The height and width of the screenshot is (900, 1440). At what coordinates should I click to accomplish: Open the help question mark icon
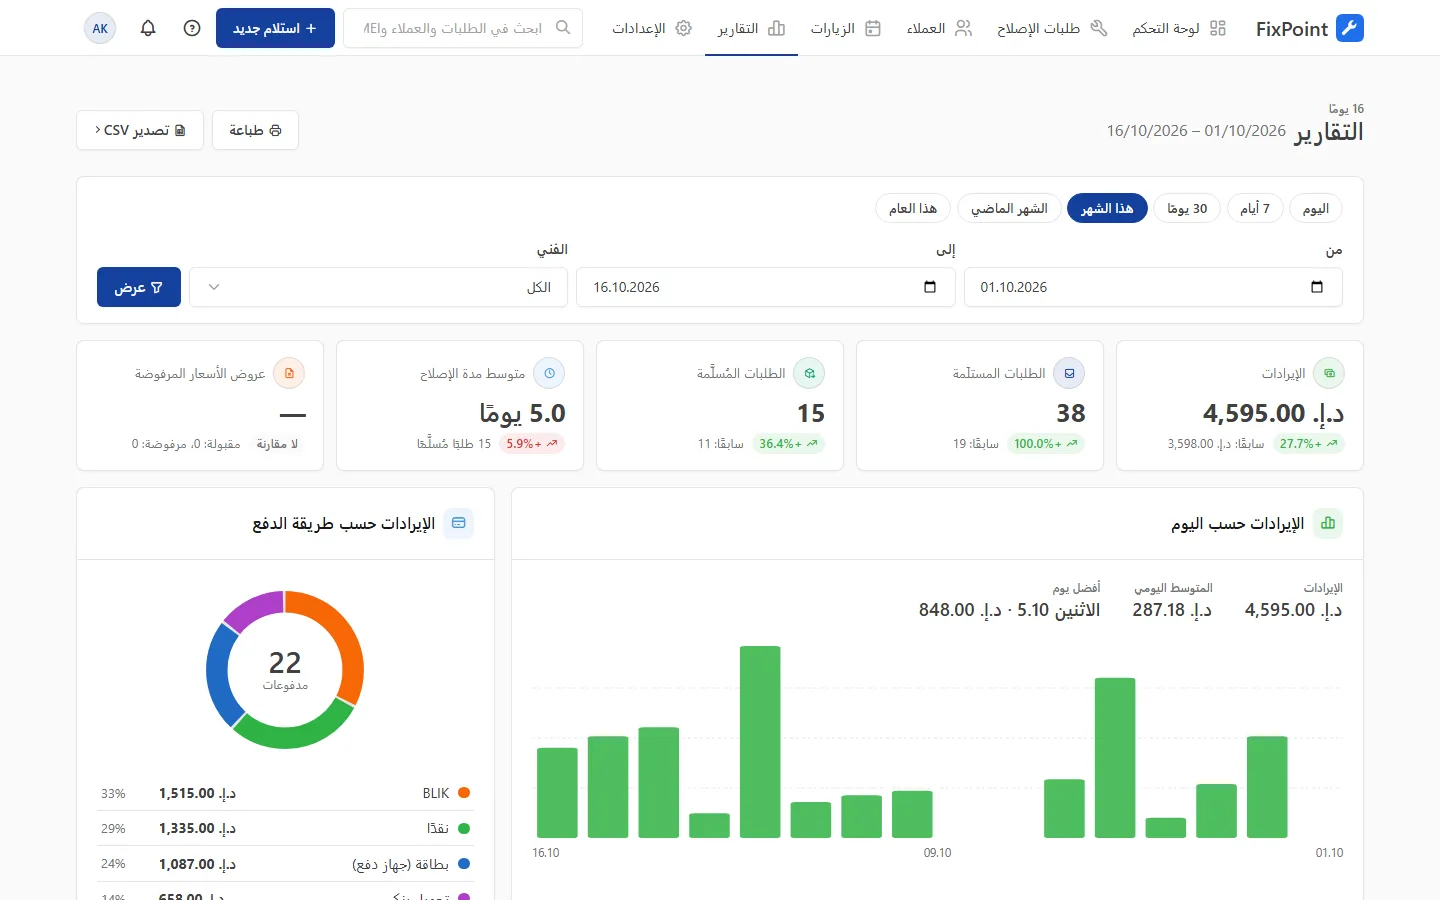192,28
